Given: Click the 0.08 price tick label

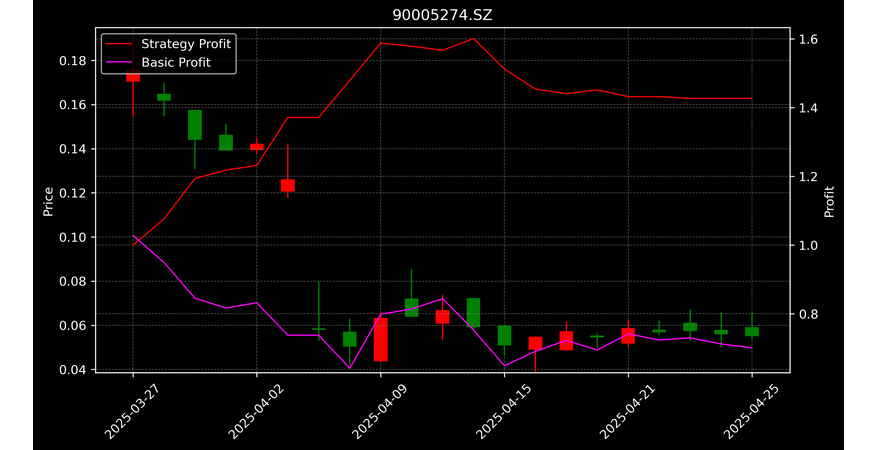Looking at the screenshot, I should [73, 282].
